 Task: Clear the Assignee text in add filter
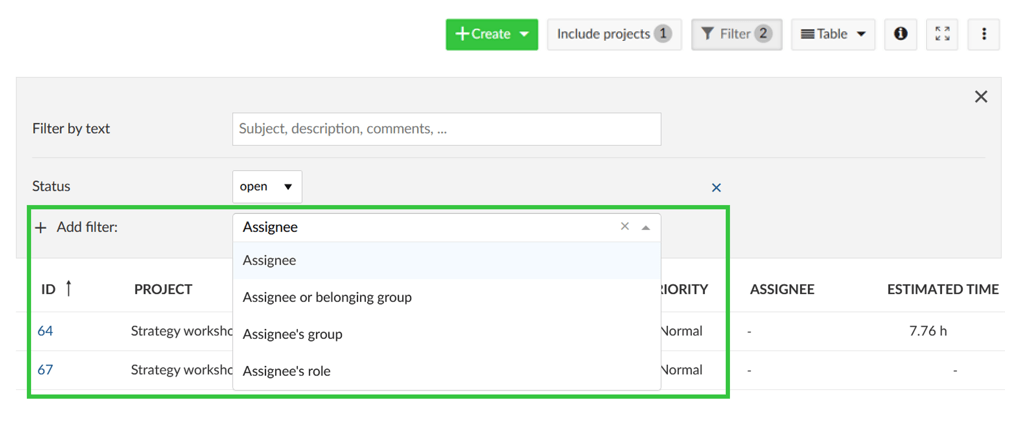(x=625, y=227)
